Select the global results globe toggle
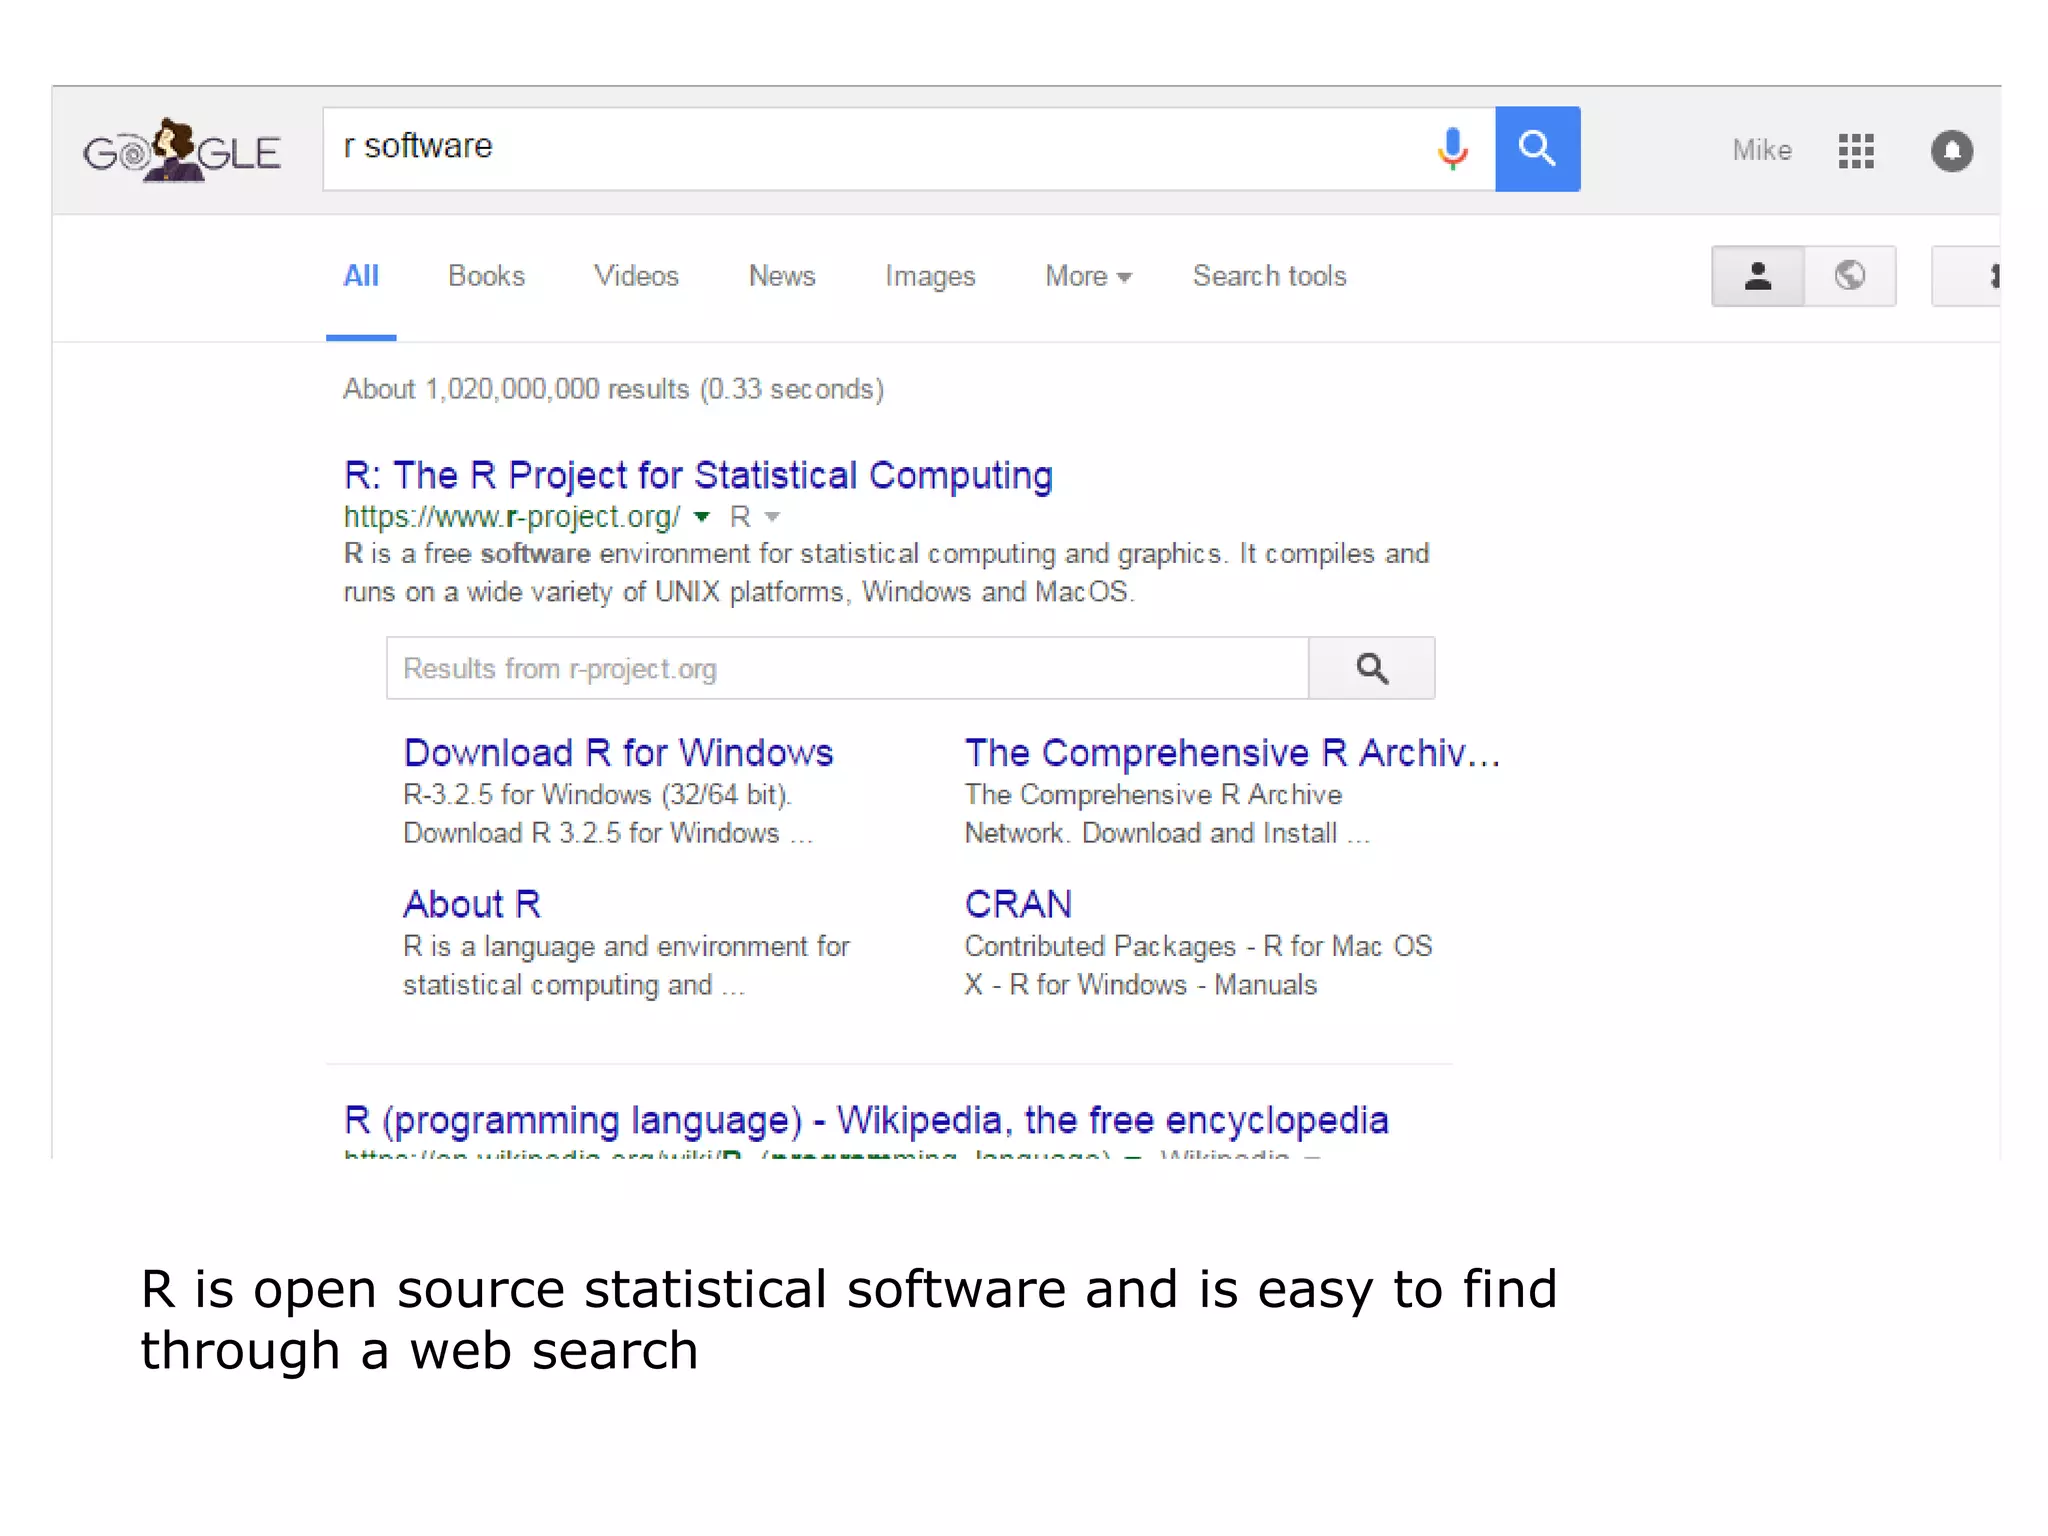The image size is (2048, 1536). (1850, 276)
